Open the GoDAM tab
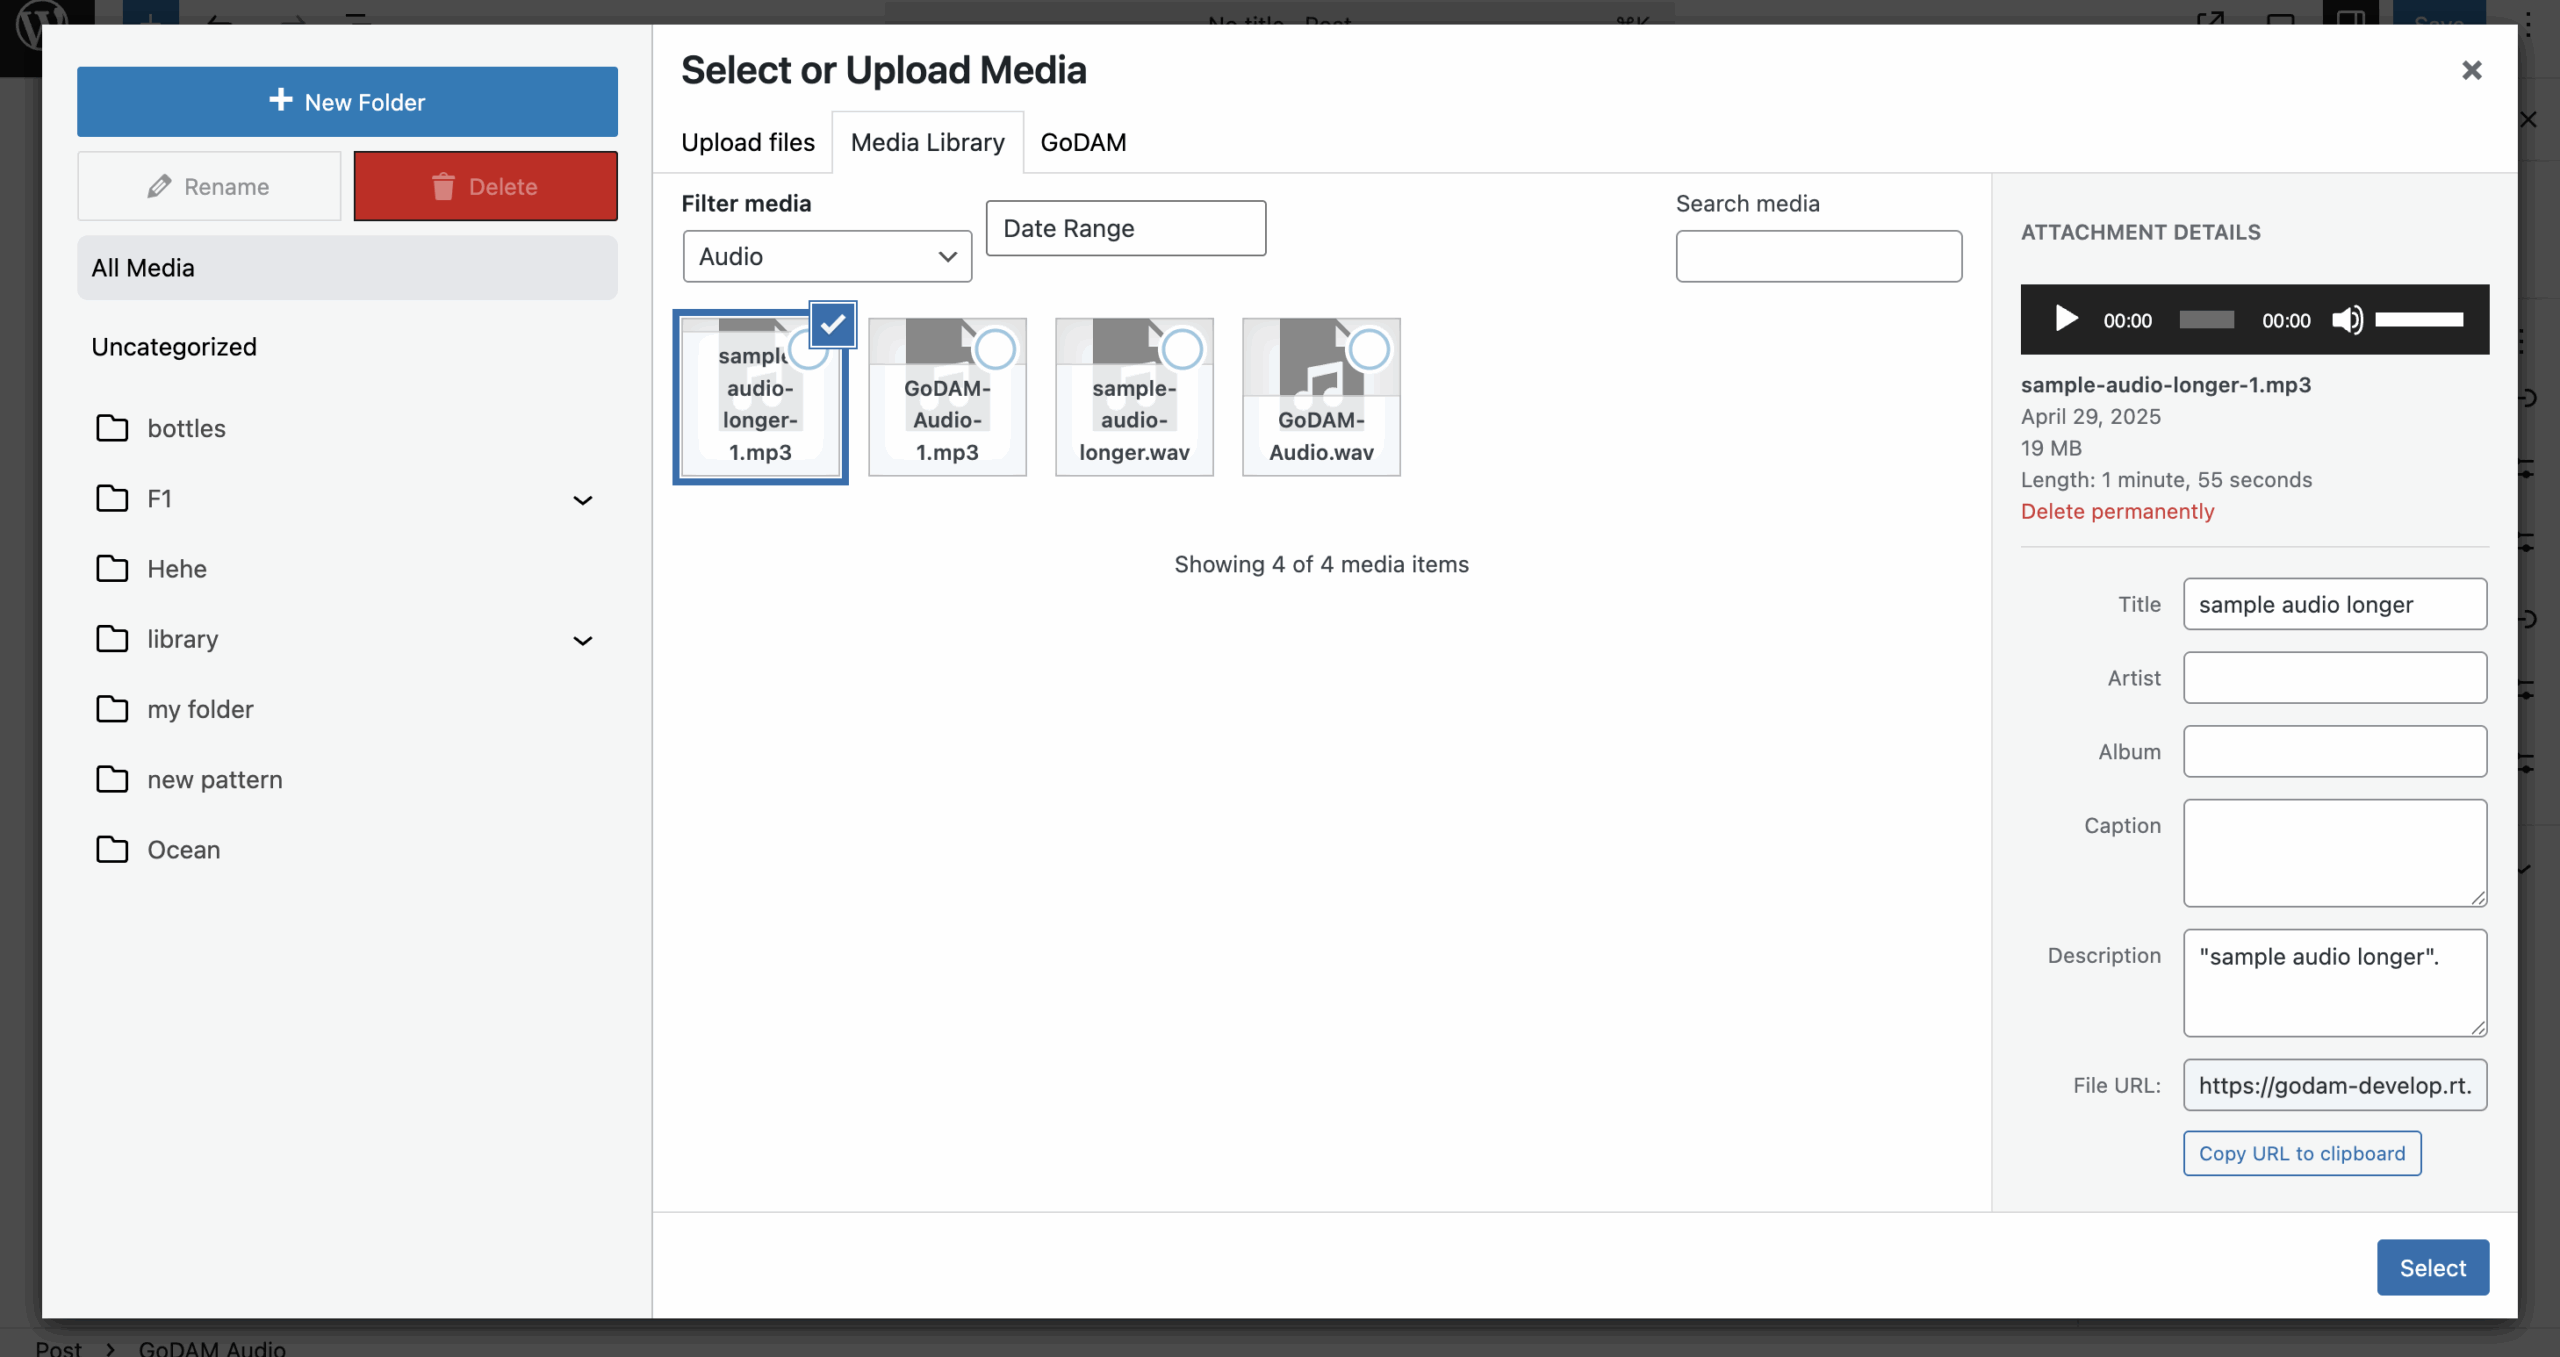2560x1357 pixels. (x=1083, y=142)
